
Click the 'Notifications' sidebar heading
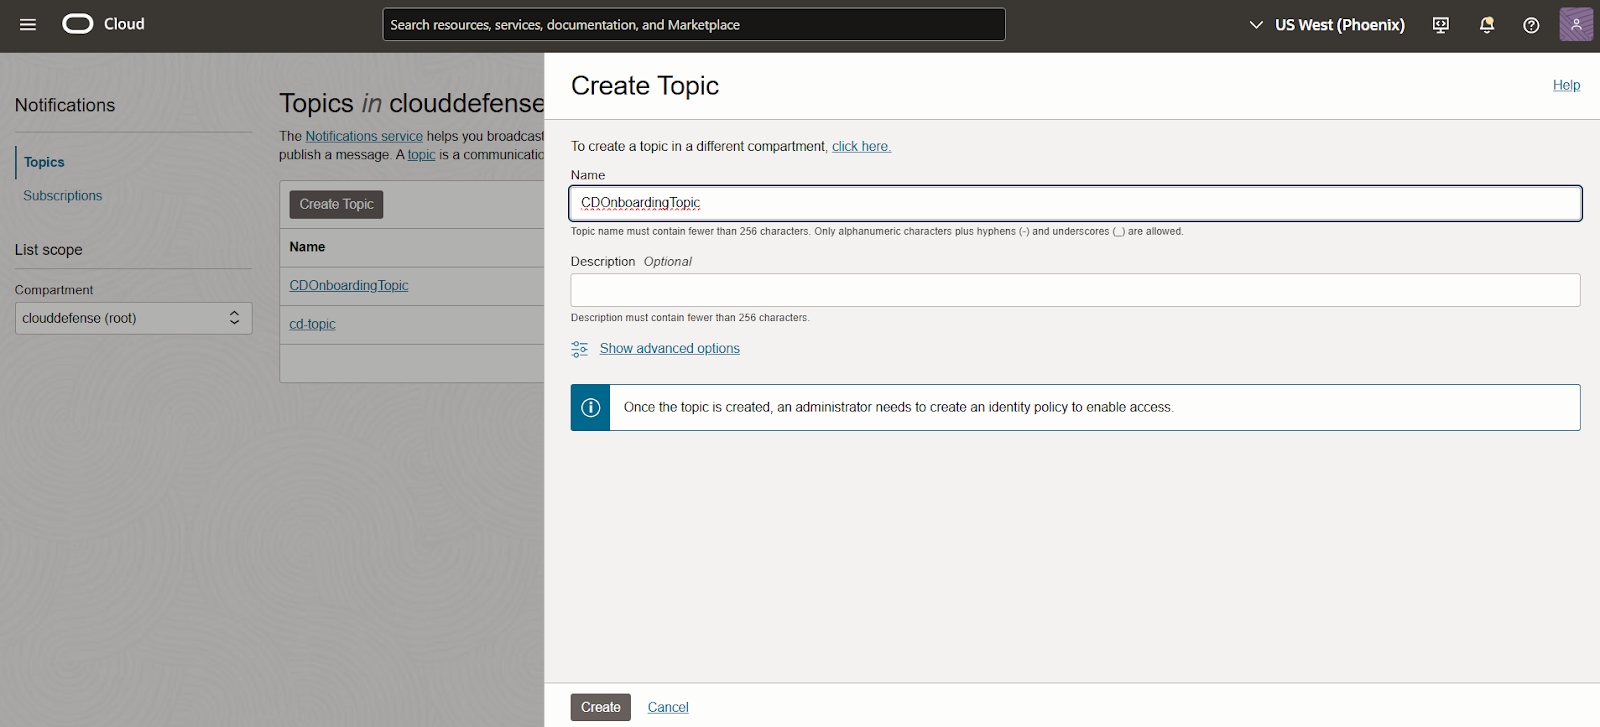click(65, 105)
